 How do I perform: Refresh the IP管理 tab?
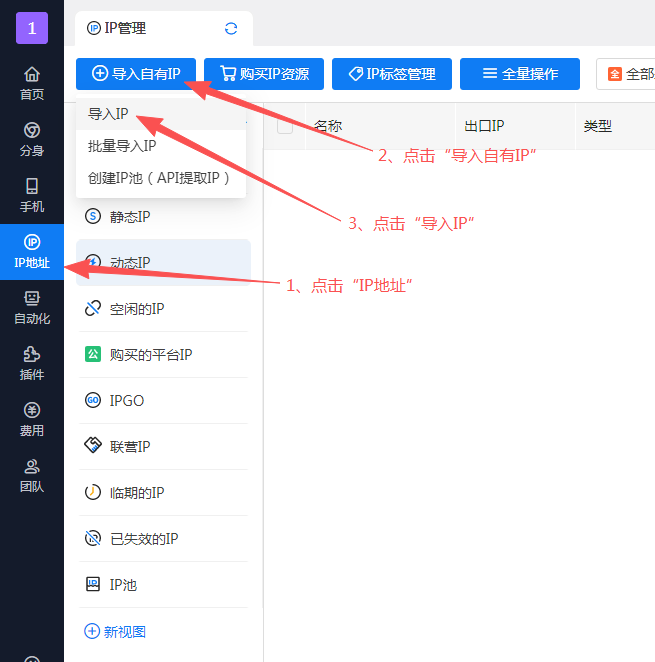click(231, 28)
